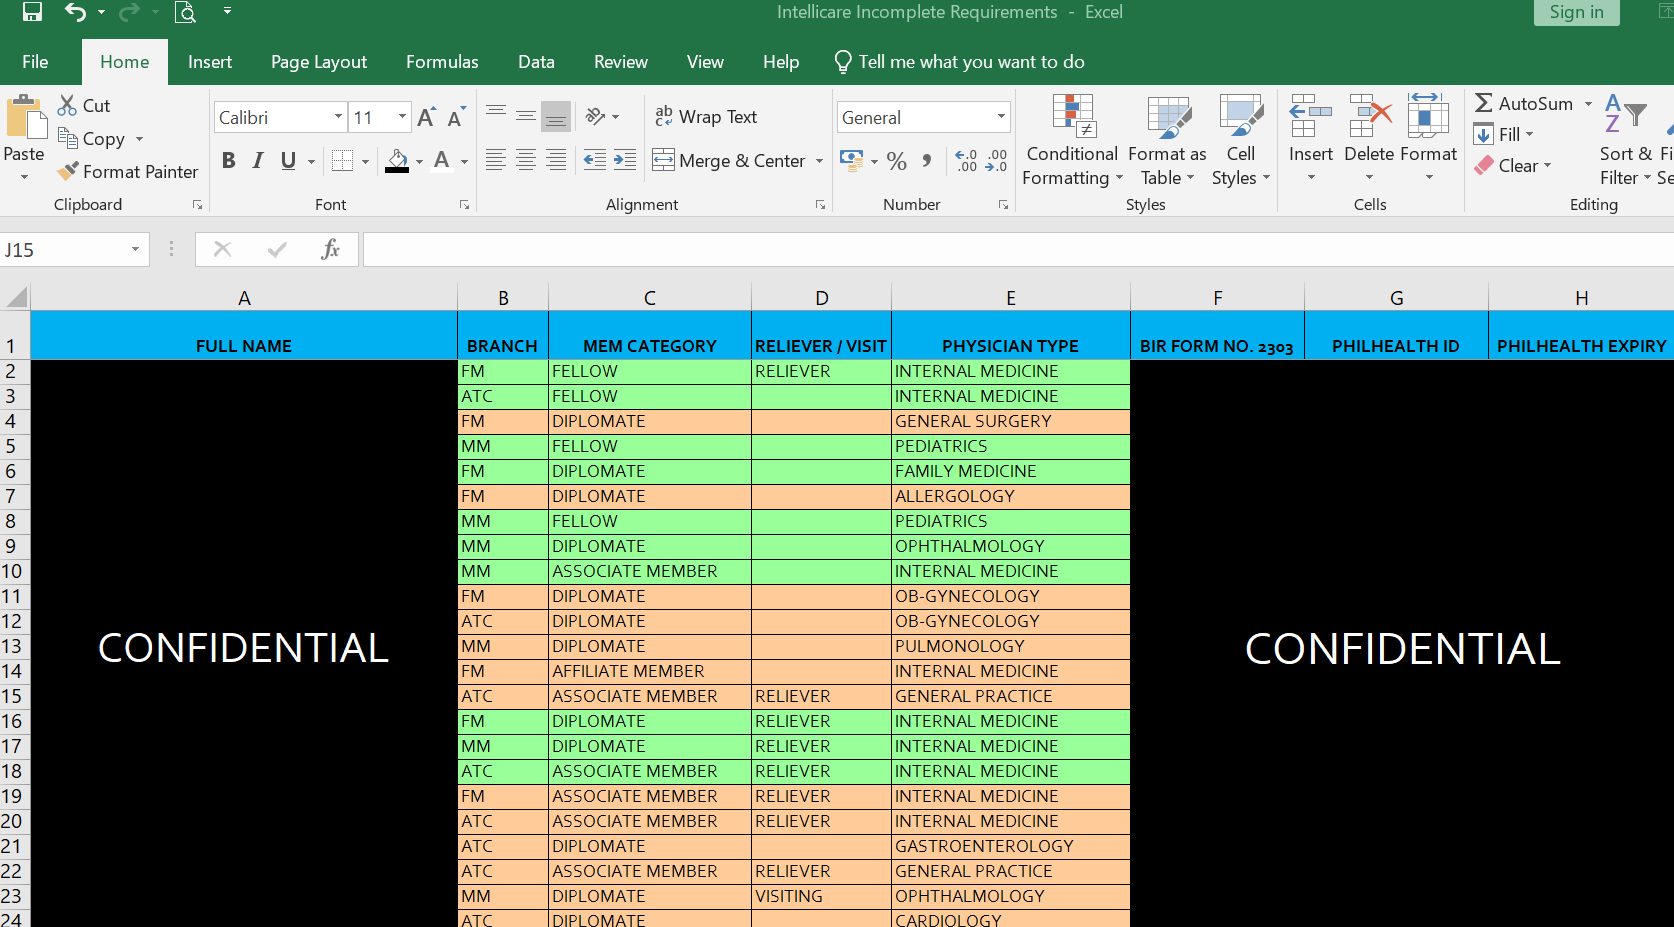This screenshot has width=1674, height=927.
Task: Click the Redo arrow icon
Action: [129, 12]
